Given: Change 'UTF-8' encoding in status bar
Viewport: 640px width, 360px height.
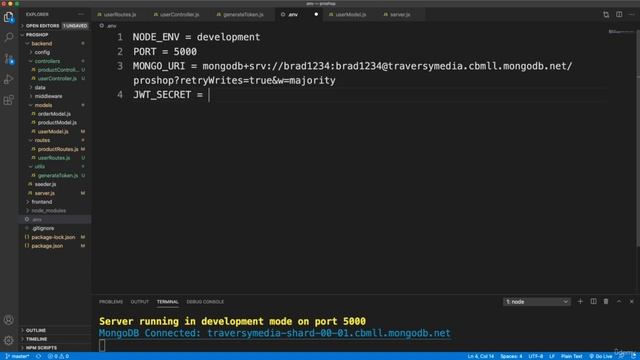Looking at the screenshot, I should point(536,356).
